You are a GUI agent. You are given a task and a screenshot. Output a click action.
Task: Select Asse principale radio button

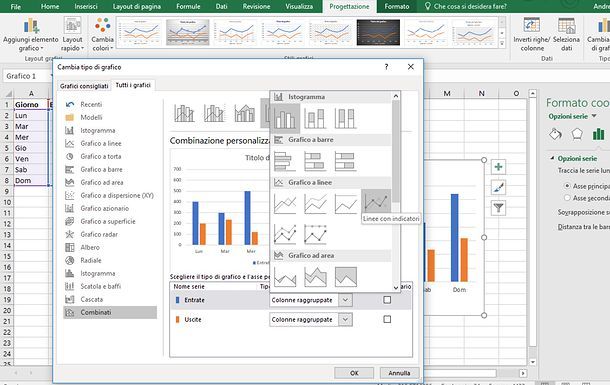(567, 186)
